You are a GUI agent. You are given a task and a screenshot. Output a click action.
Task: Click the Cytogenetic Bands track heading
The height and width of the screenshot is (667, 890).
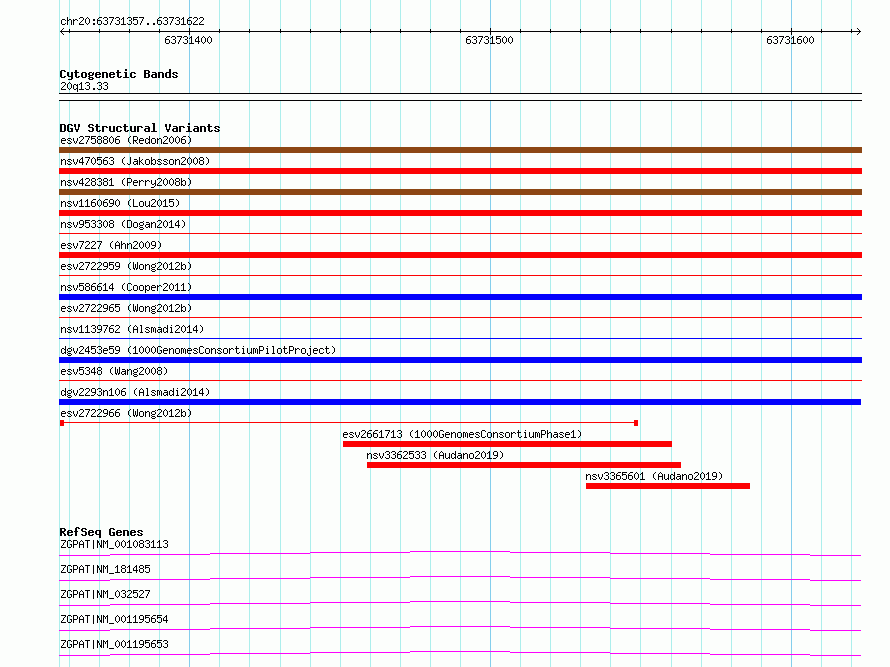coord(119,74)
